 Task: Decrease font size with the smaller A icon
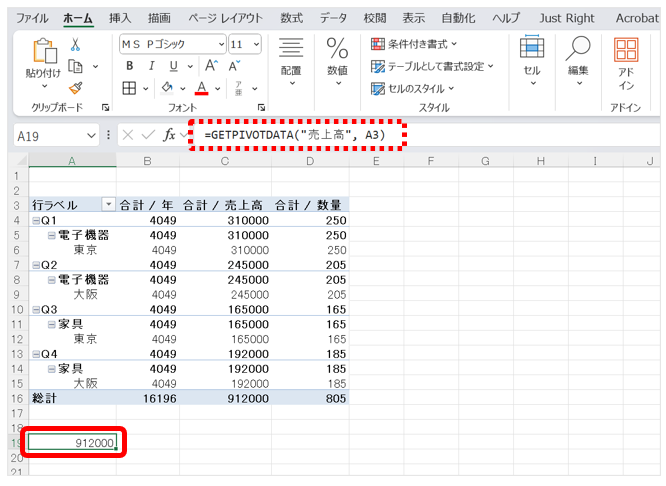pyautogui.click(x=234, y=66)
